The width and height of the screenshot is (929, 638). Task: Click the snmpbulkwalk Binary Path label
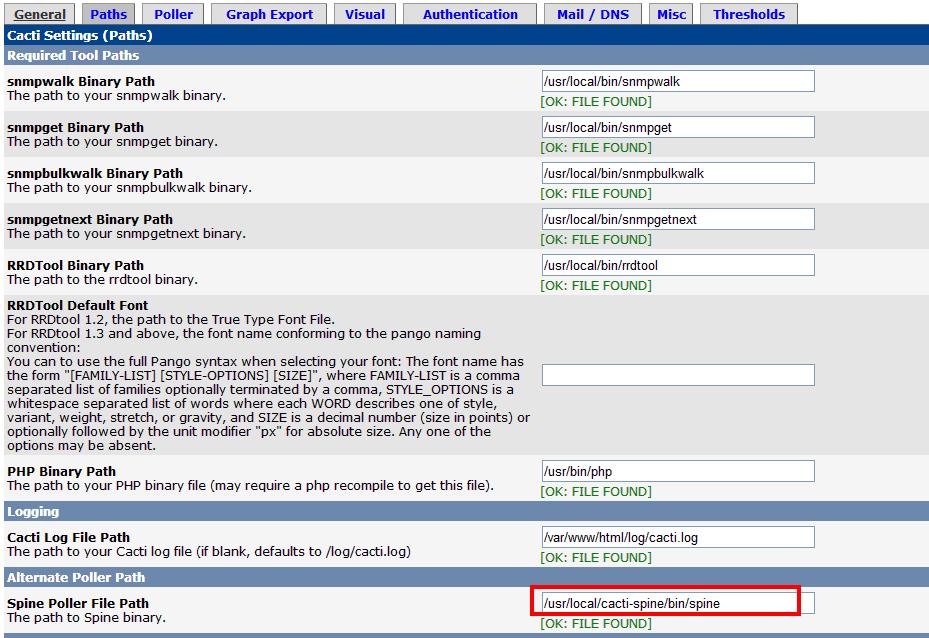[95, 174]
